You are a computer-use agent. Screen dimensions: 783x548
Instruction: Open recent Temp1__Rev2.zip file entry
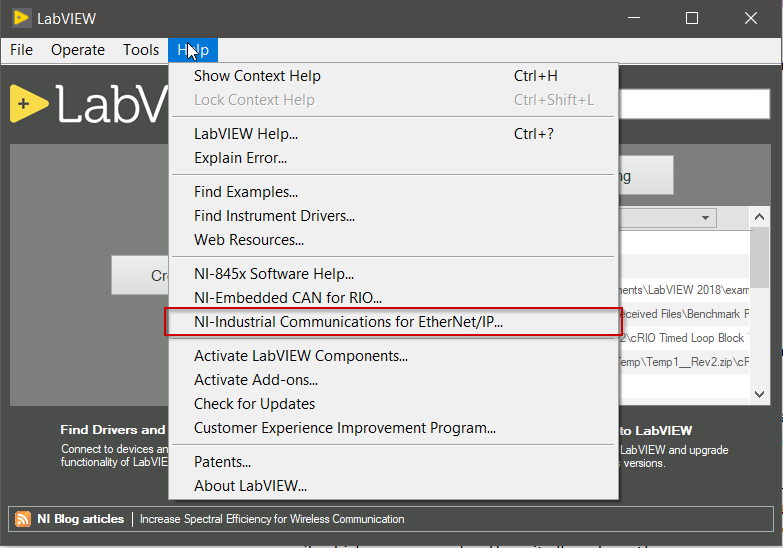click(x=684, y=362)
